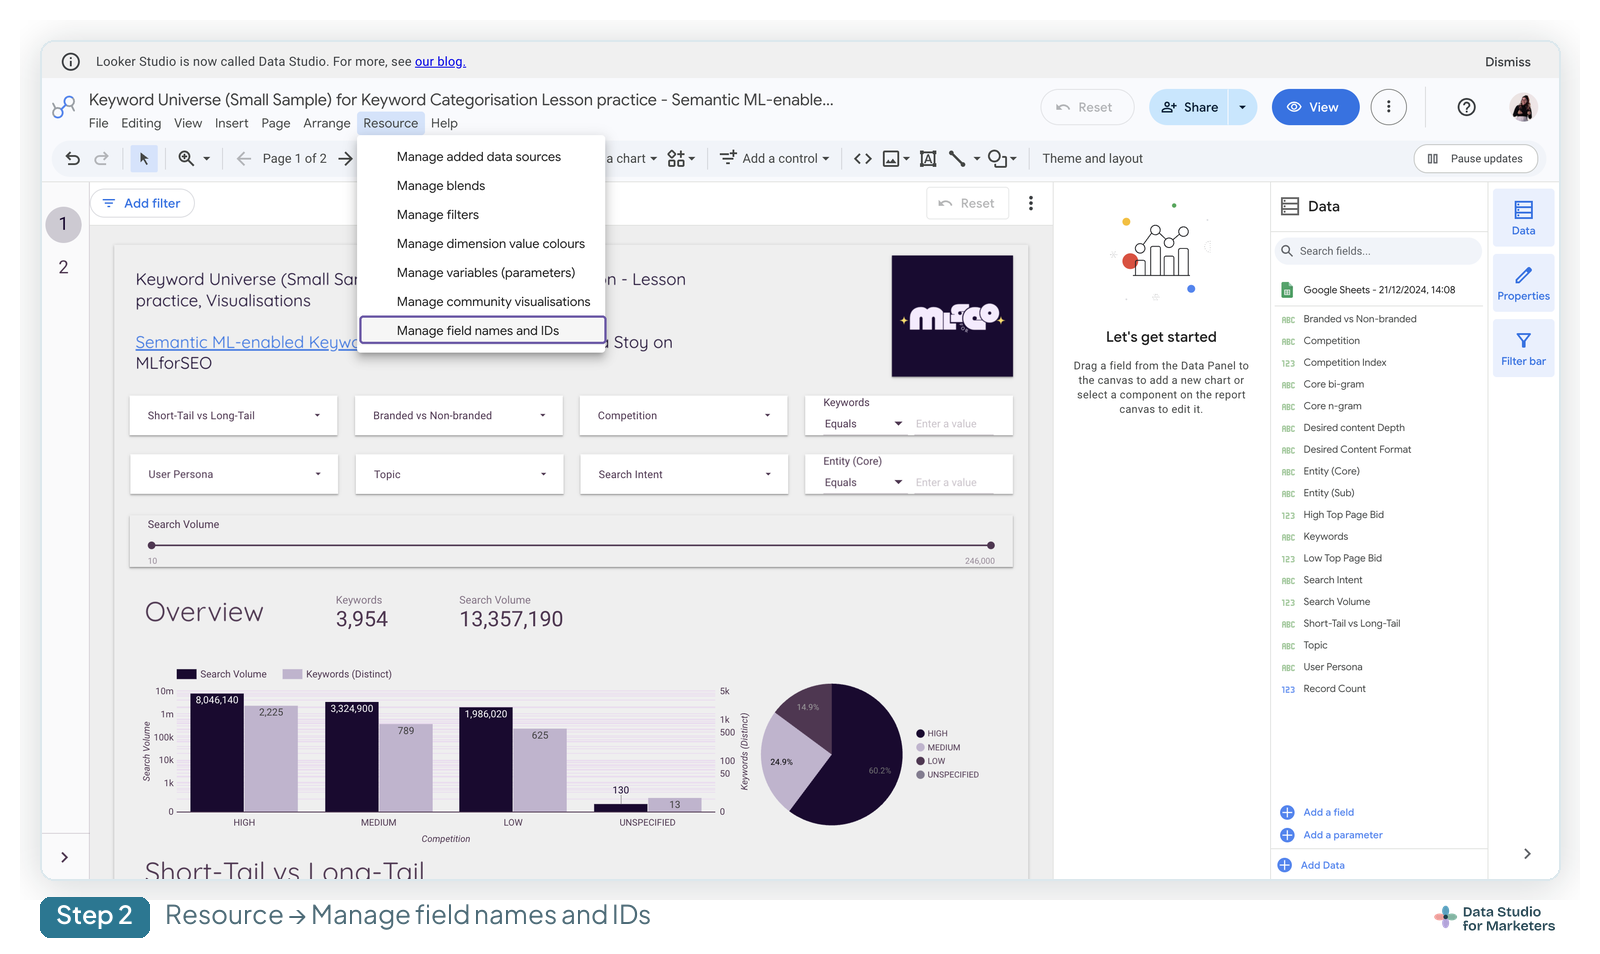The width and height of the screenshot is (1600, 954).
Task: Open the Filter bar side tab
Action: click(x=1523, y=348)
